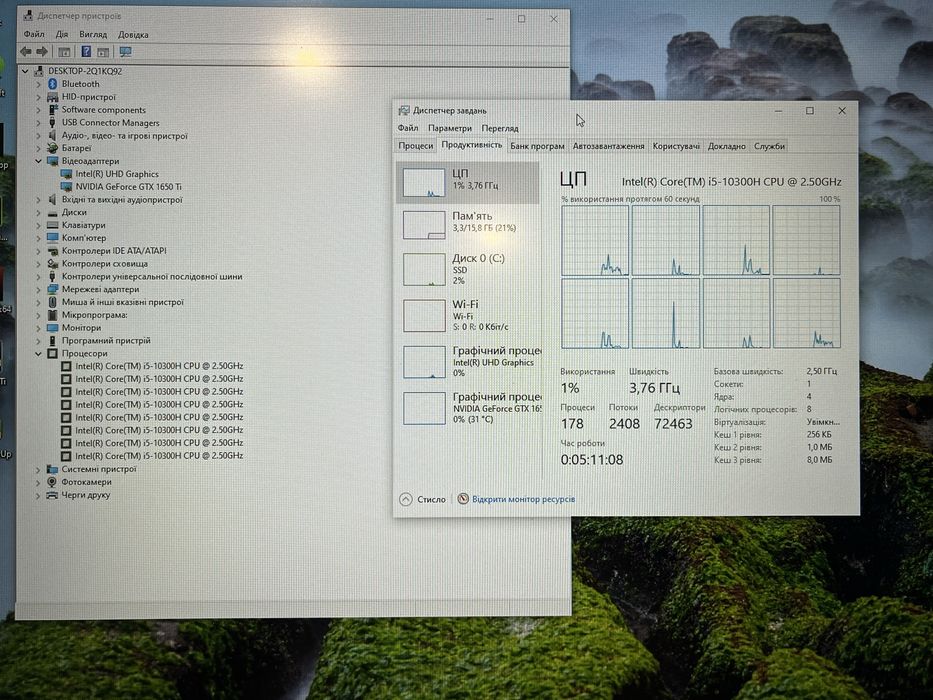The width and height of the screenshot is (933, 700).
Task: Select the Фотокамери camera icon in the device tree
Action: click(x=52, y=482)
